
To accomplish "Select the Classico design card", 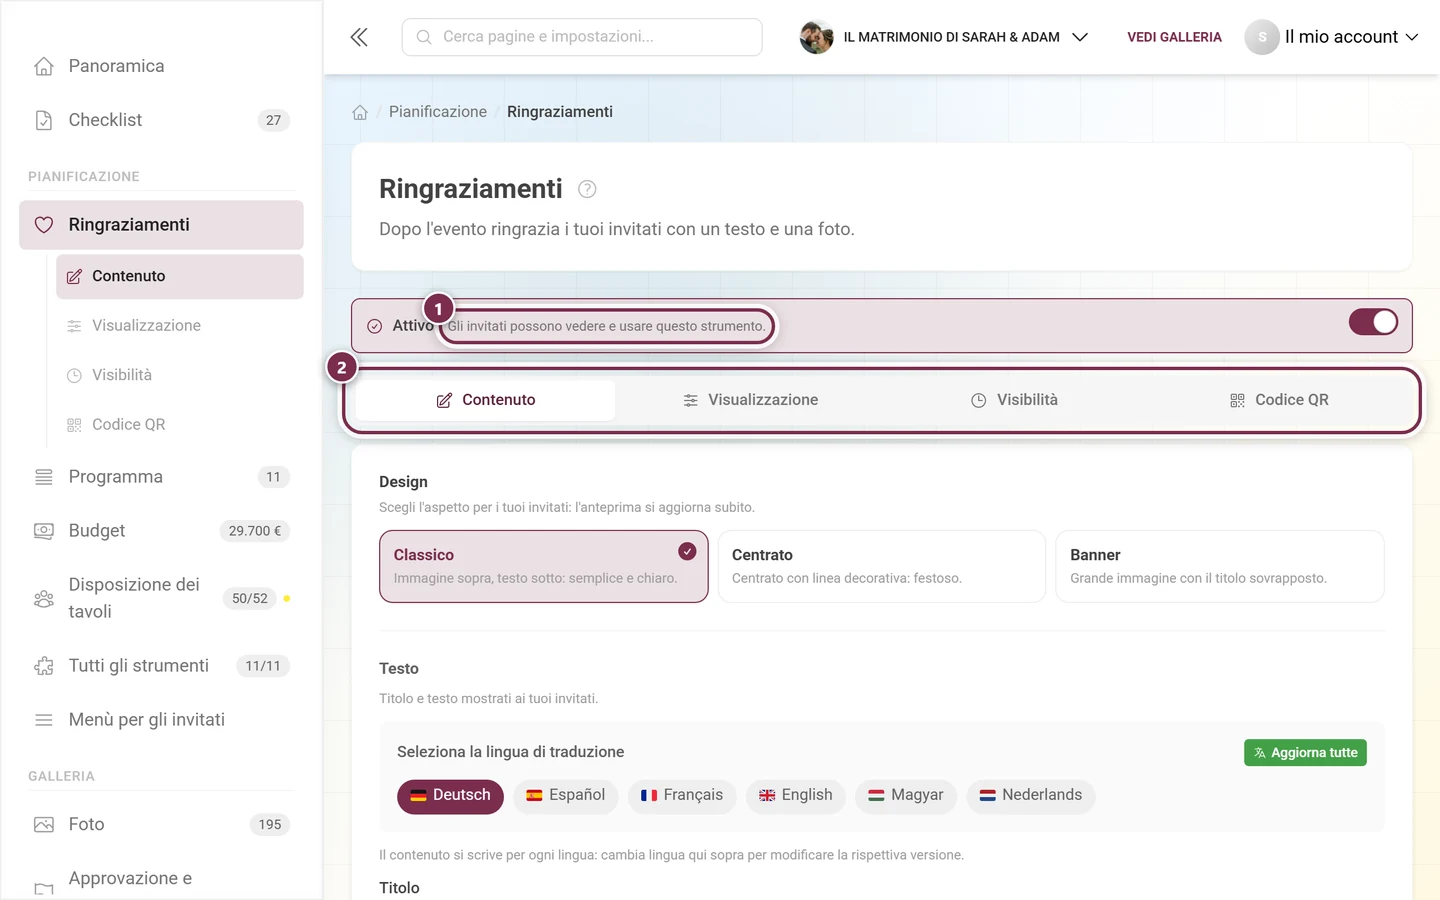I will coord(544,566).
